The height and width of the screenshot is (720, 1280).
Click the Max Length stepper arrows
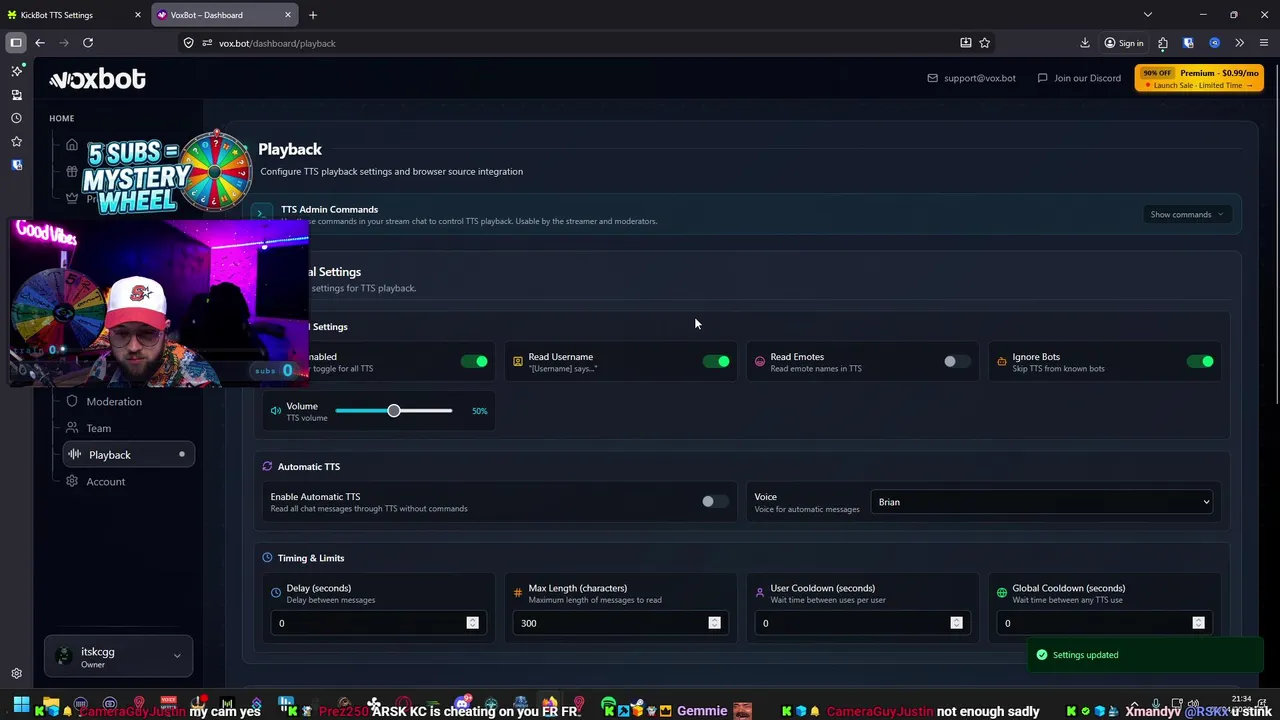pos(714,623)
